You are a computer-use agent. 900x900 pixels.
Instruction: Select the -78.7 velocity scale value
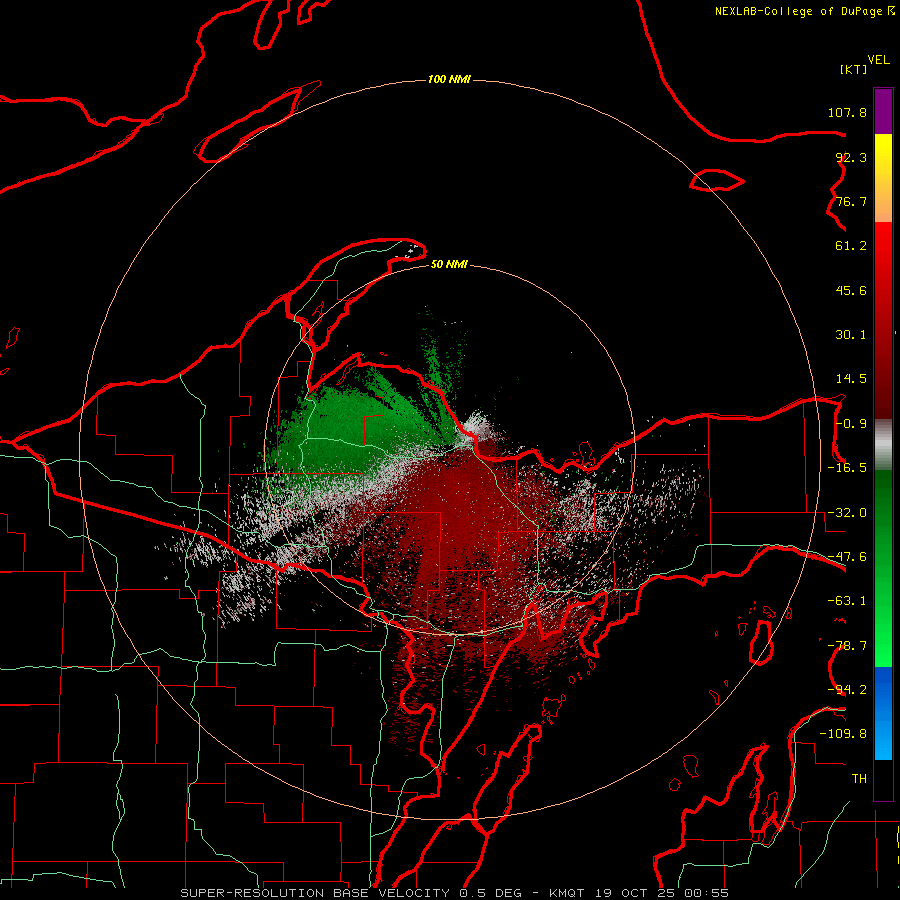847,646
